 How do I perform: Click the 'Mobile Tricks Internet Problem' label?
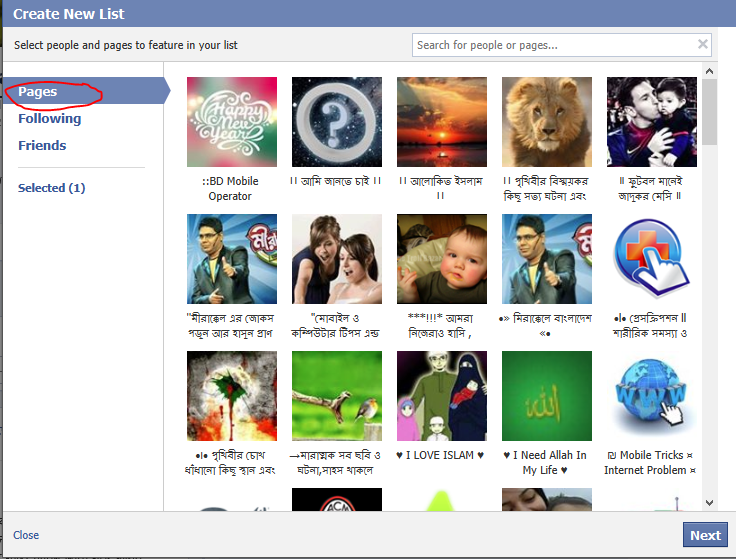click(x=650, y=462)
